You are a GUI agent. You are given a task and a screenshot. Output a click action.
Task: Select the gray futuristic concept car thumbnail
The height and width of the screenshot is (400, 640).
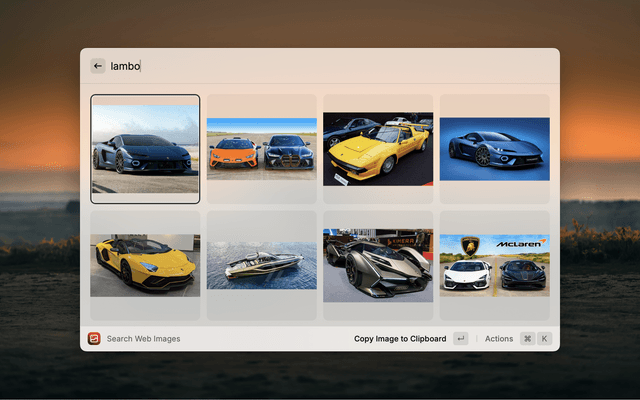[378, 265]
